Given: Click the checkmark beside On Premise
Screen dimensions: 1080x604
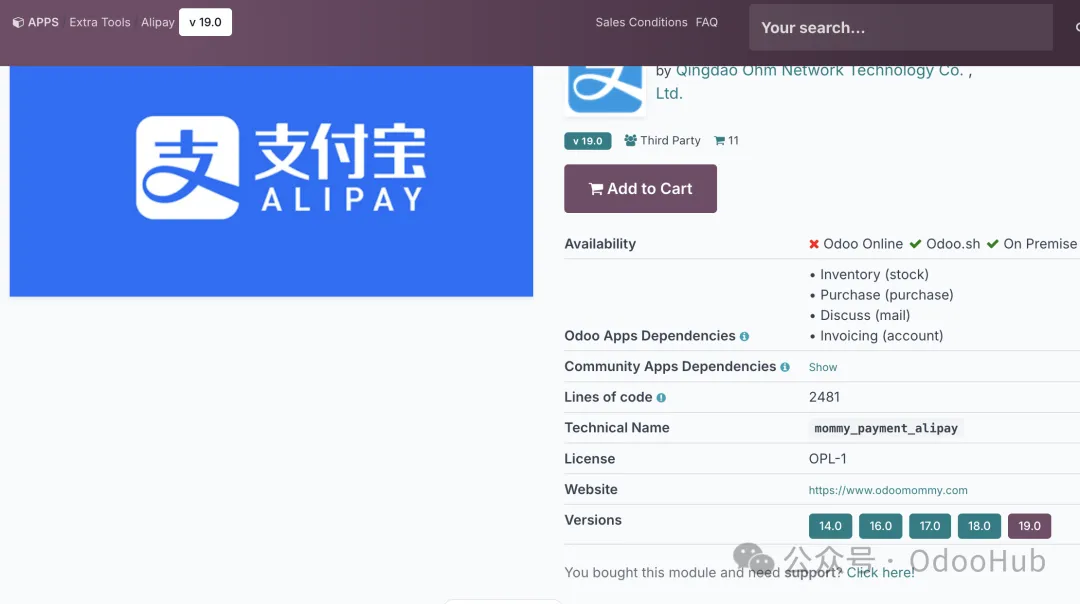Looking at the screenshot, I should coord(993,244).
